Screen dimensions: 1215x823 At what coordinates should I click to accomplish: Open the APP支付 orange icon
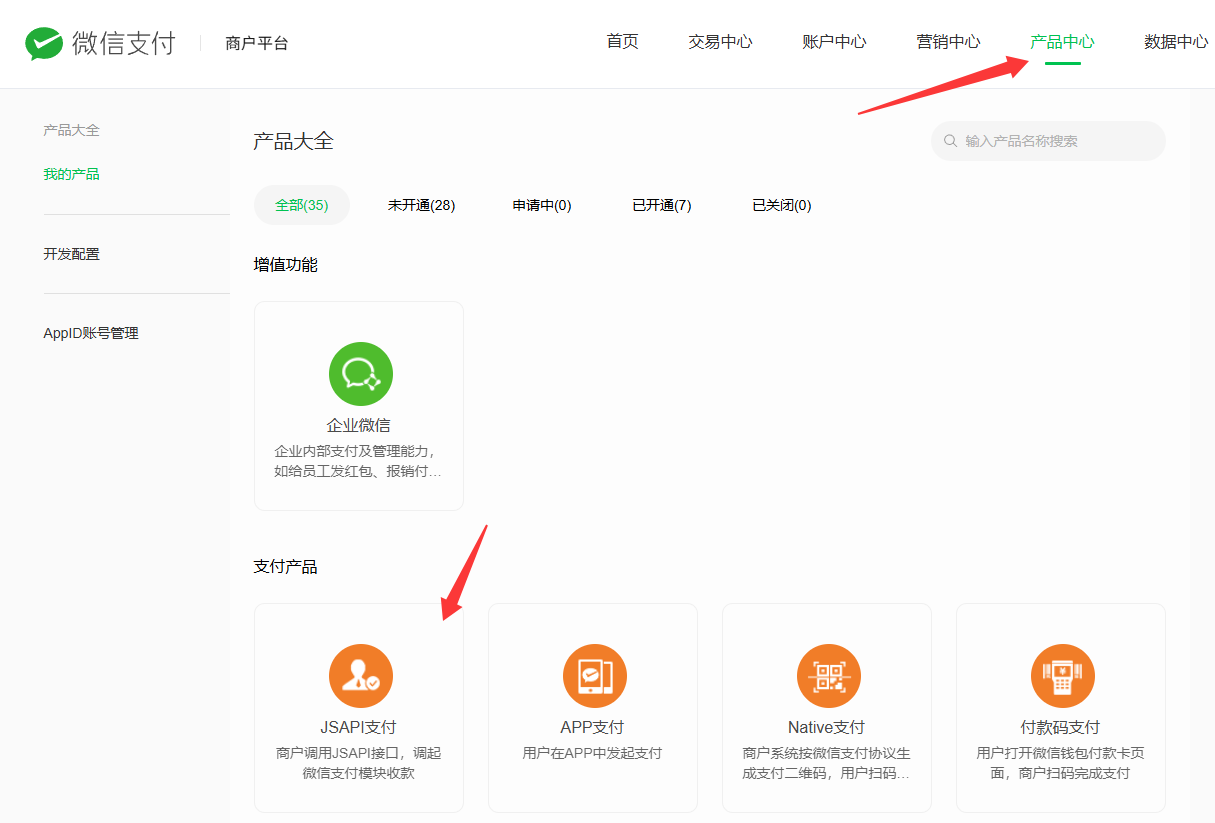pos(594,676)
